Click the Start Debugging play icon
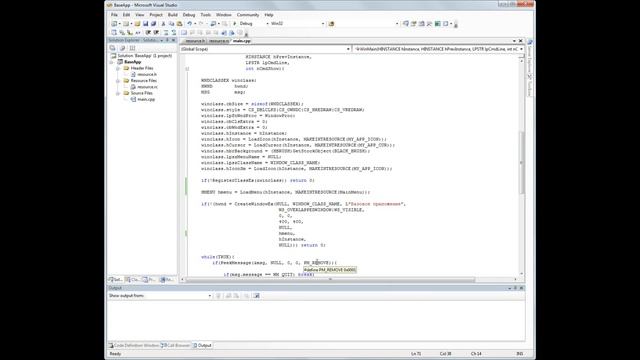The width and height of the screenshot is (640, 360). click(235, 24)
